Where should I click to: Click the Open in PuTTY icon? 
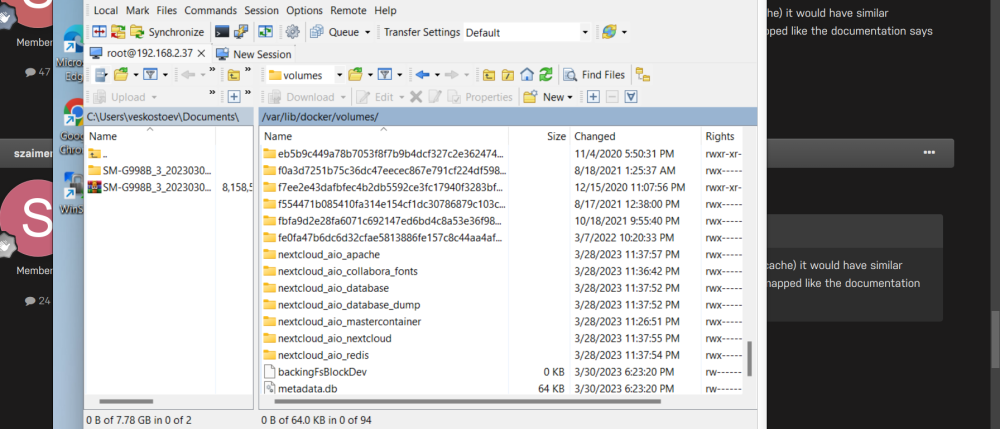click(x=241, y=32)
